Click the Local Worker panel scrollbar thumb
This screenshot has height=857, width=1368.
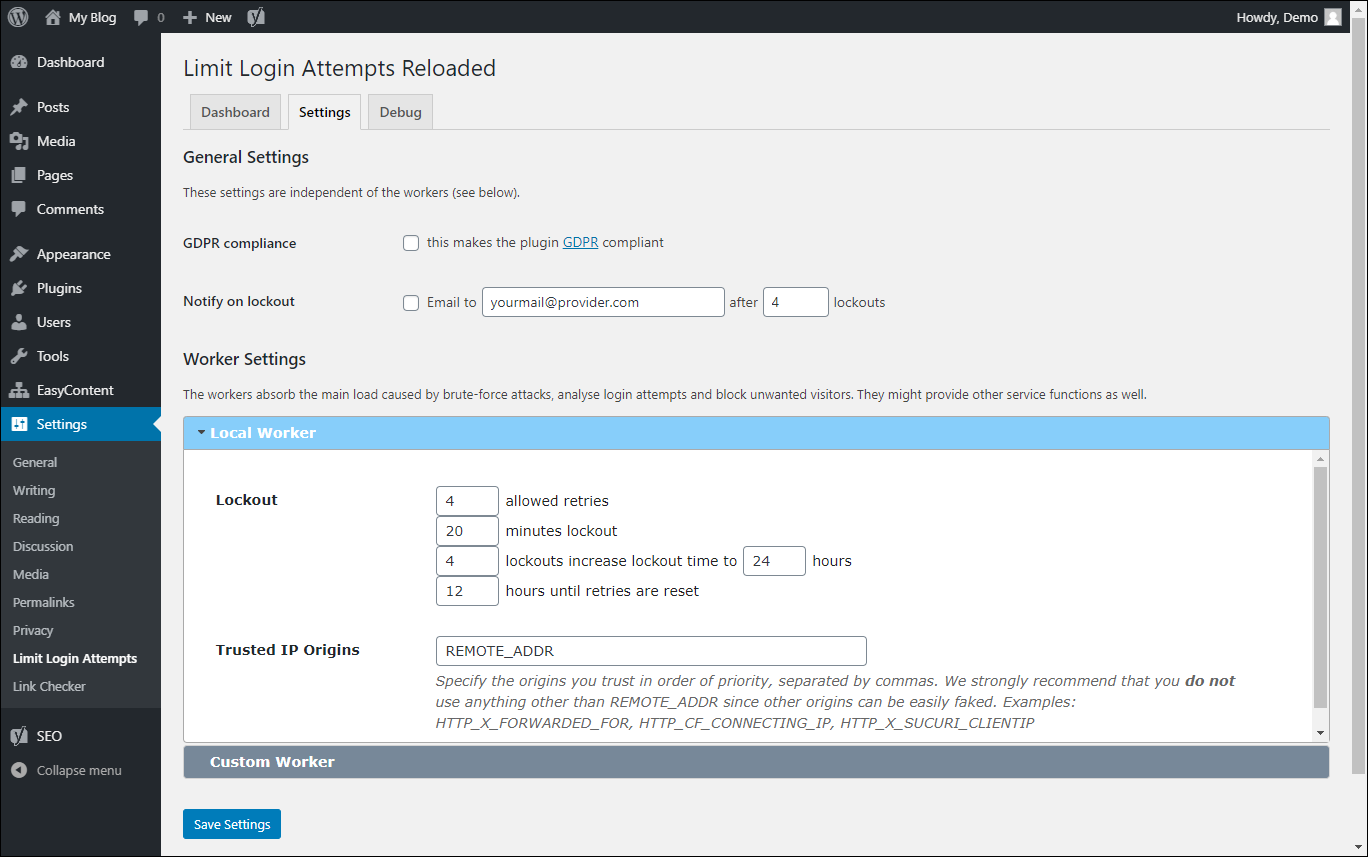[x=1321, y=587]
